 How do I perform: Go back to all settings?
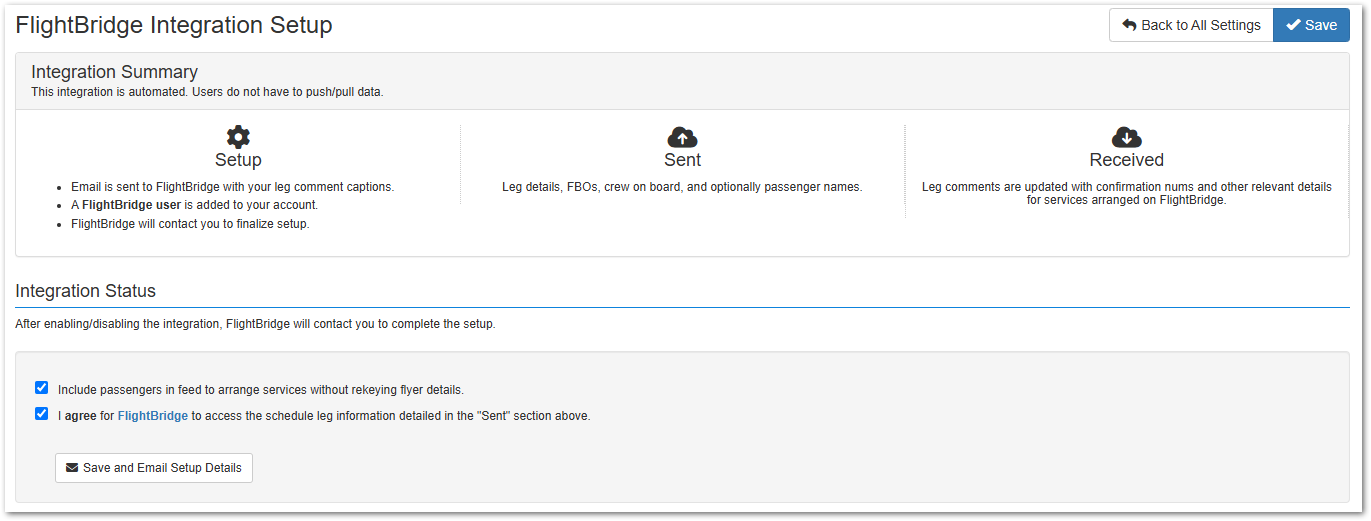click(1191, 25)
